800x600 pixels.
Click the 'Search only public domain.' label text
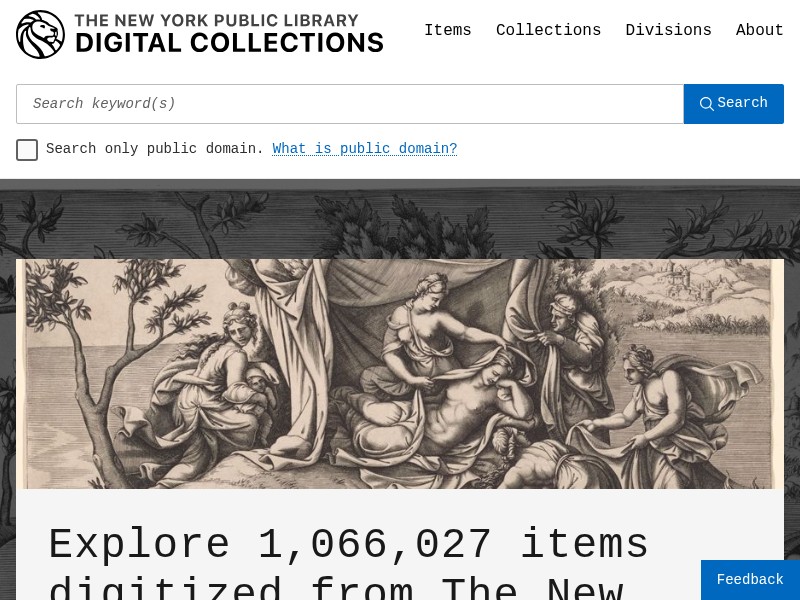tap(155, 148)
